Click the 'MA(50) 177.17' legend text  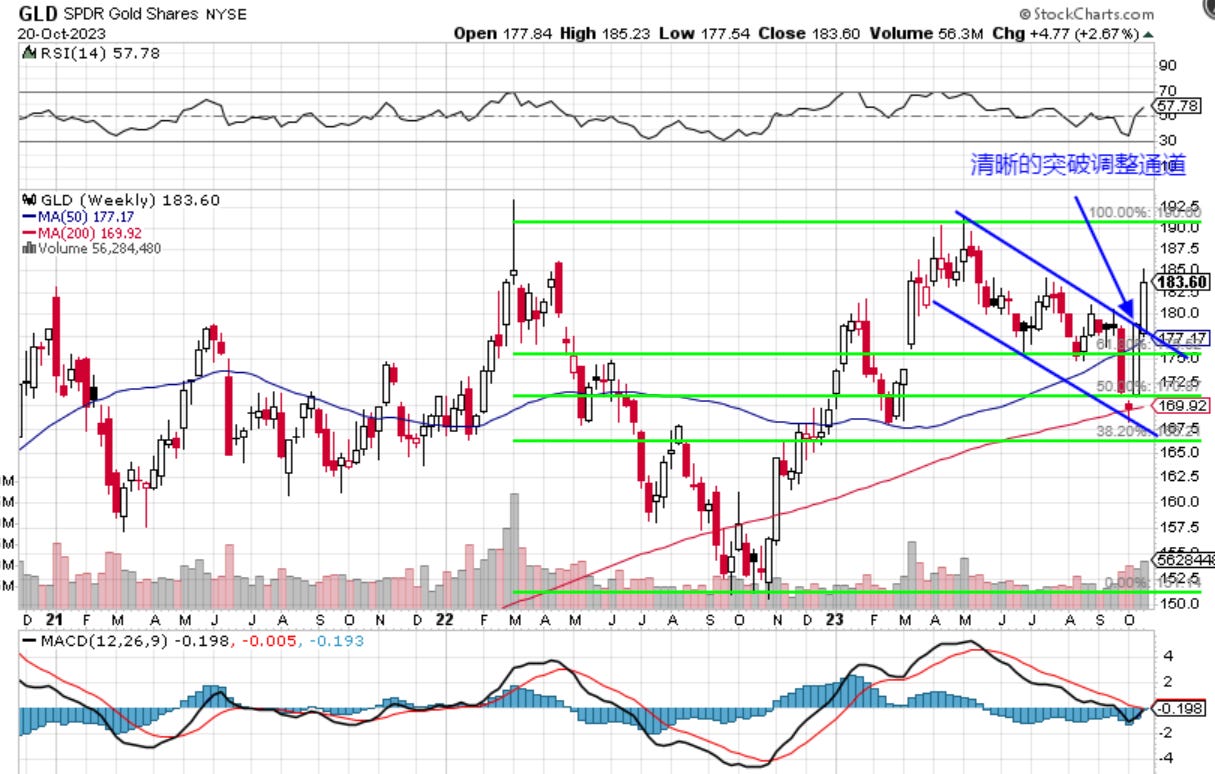[85, 216]
